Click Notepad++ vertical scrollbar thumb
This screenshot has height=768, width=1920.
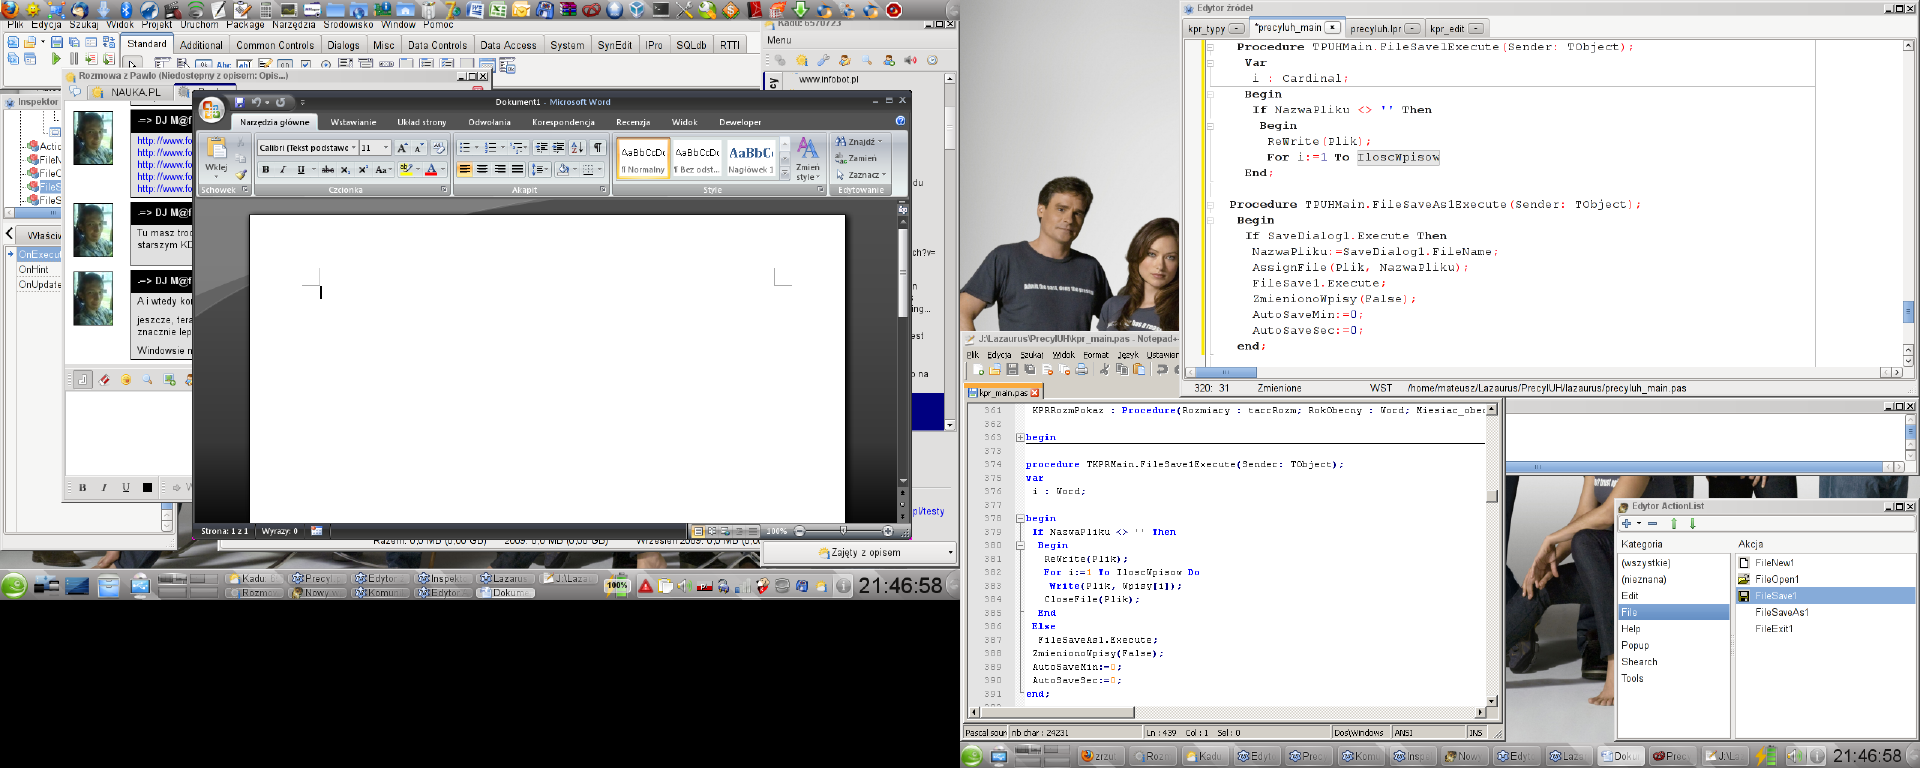pos(1491,496)
